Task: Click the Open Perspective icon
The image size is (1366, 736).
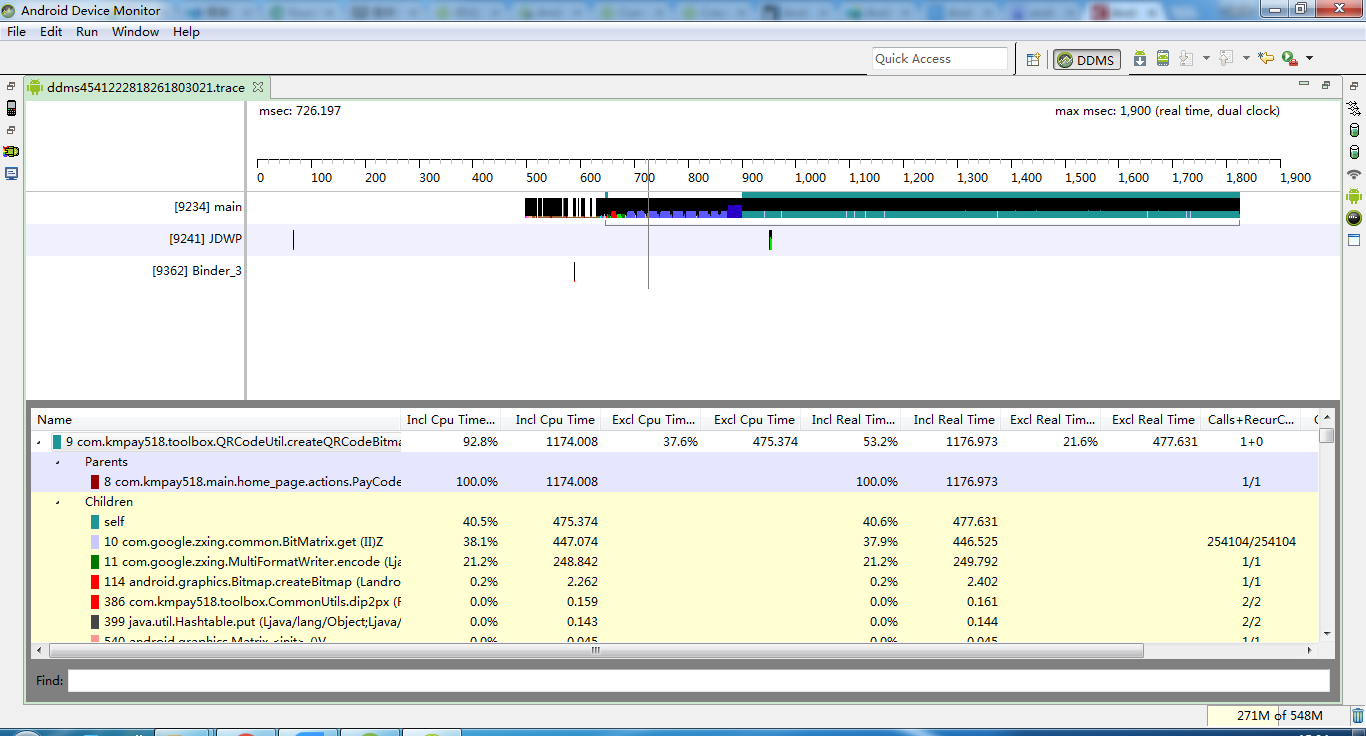Action: pyautogui.click(x=1034, y=60)
